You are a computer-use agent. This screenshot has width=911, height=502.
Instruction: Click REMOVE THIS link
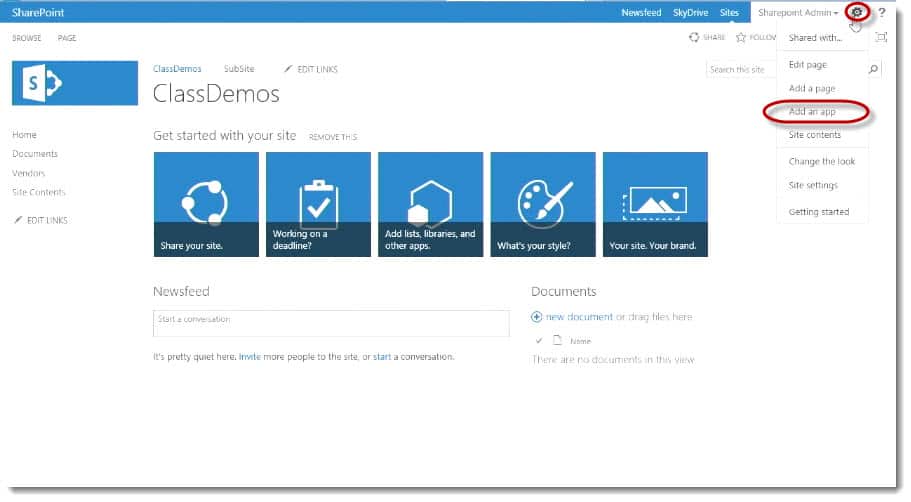(x=333, y=137)
